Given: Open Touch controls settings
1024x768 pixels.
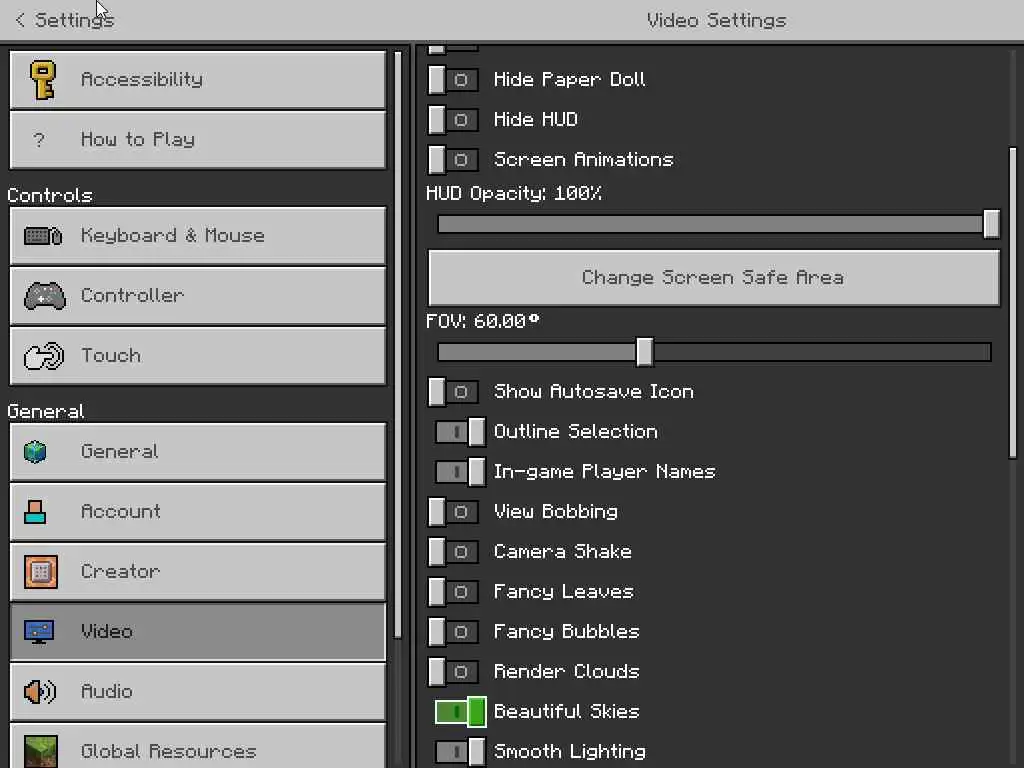Looking at the screenshot, I should point(198,356).
